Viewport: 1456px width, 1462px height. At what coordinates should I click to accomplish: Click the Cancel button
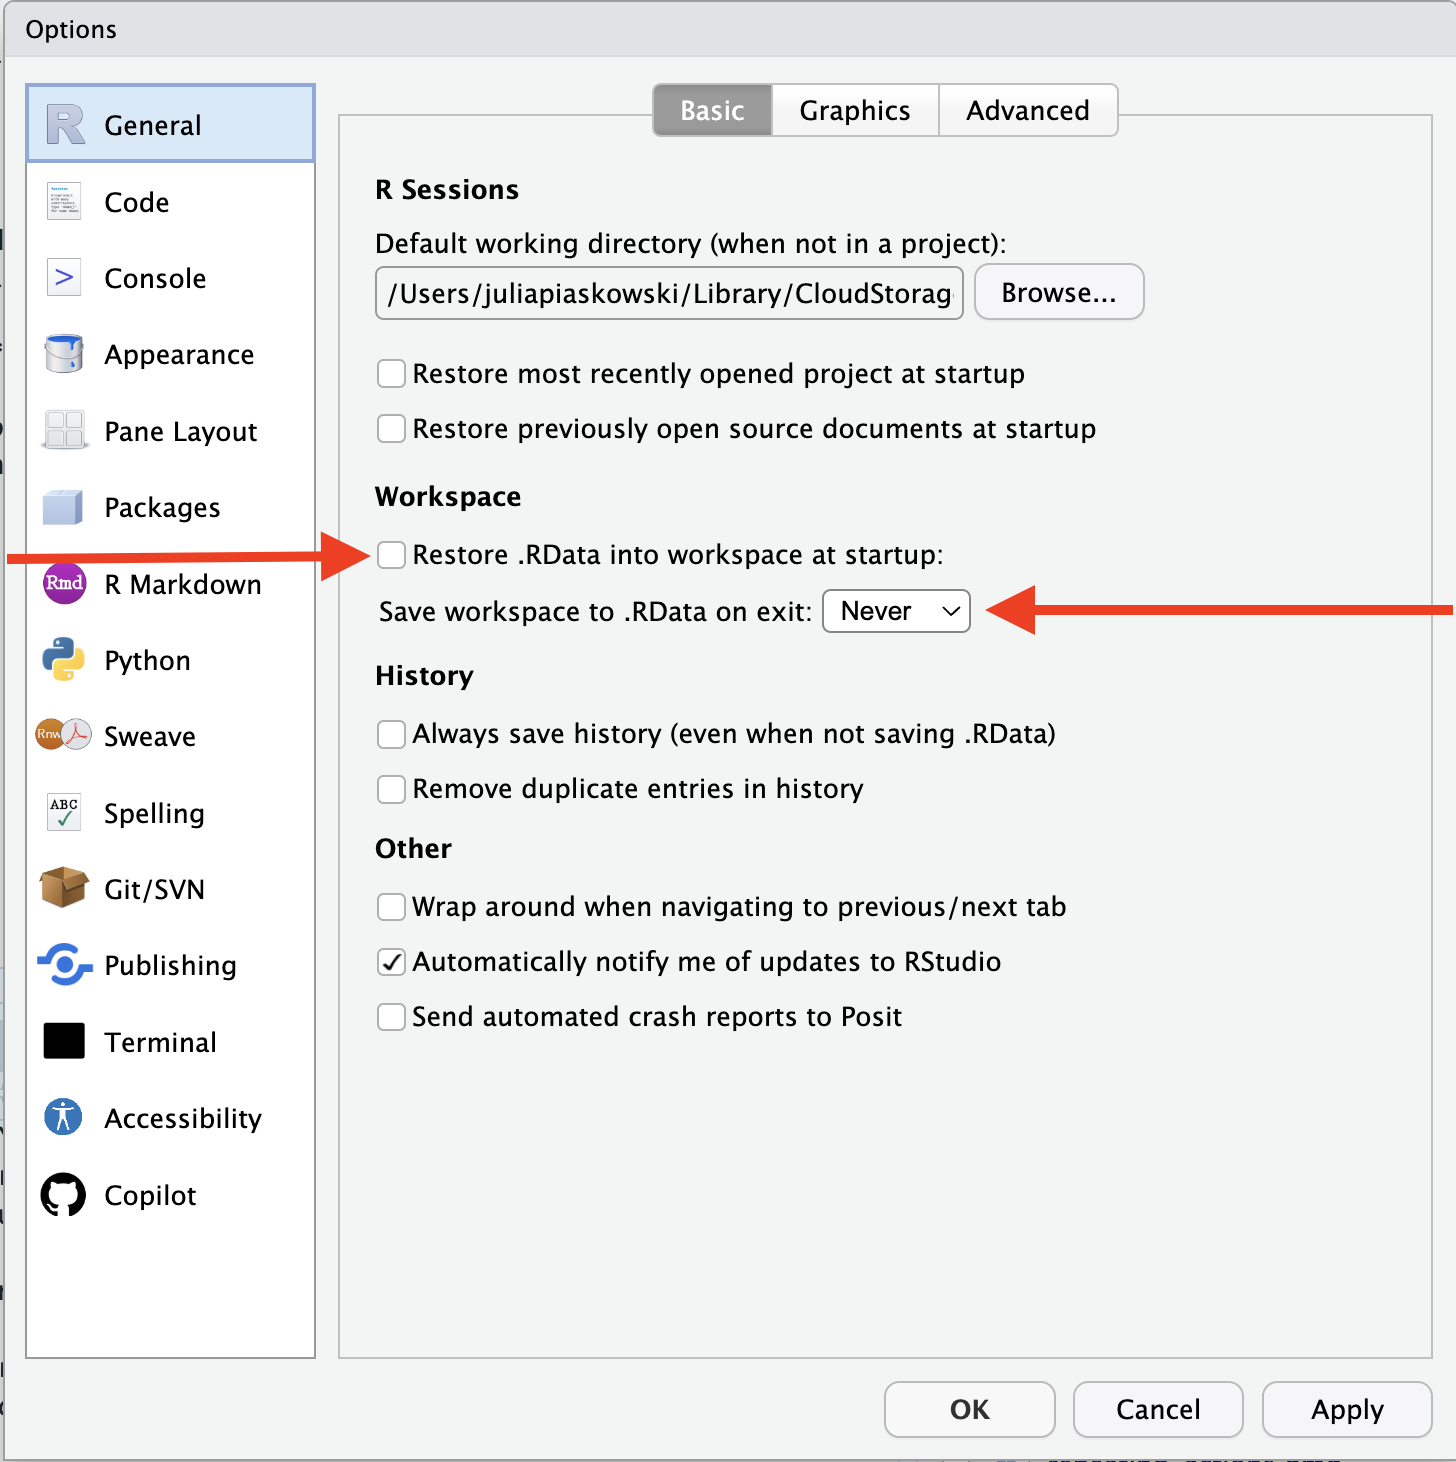(1158, 1409)
